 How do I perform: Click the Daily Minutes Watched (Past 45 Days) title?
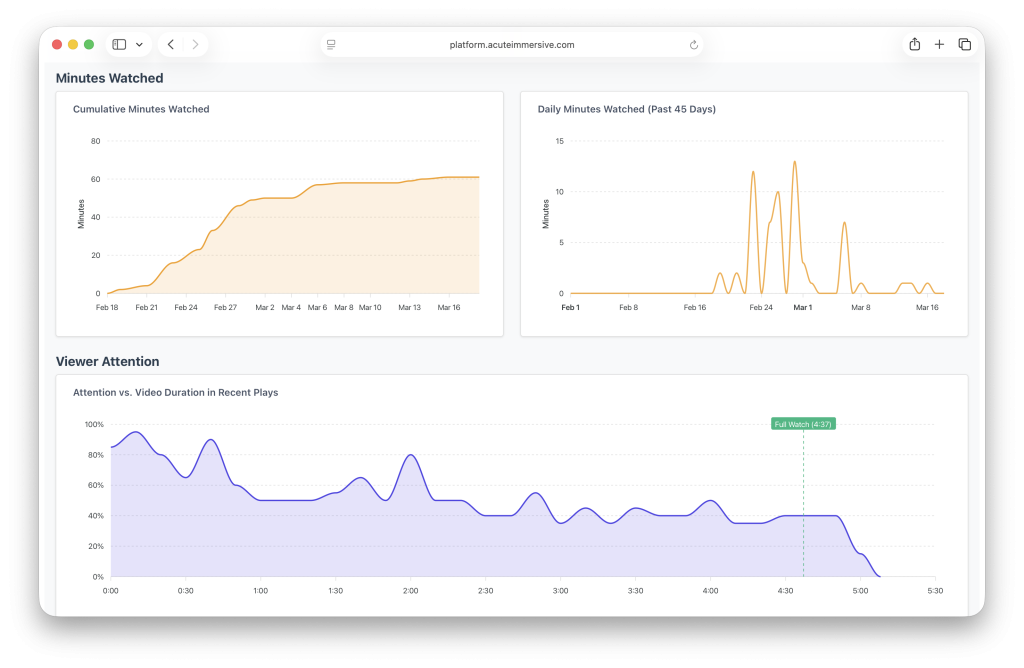pos(626,109)
